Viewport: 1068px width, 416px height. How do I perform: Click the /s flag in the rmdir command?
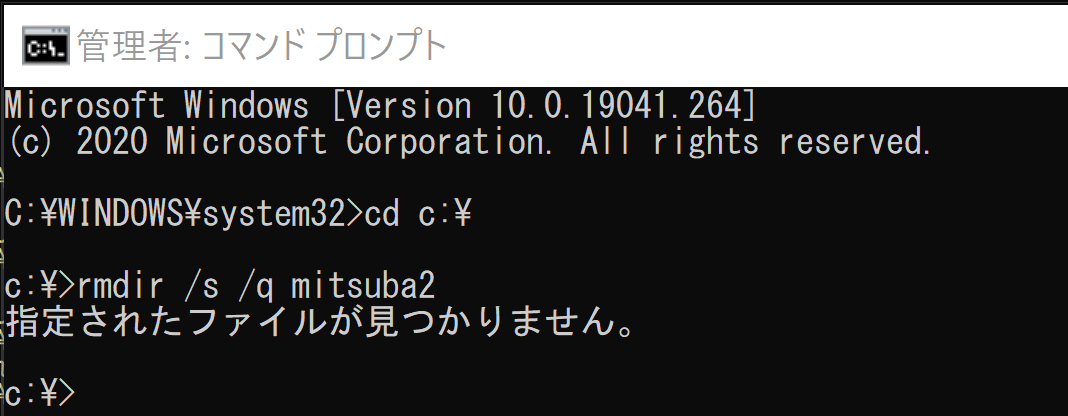point(201,287)
